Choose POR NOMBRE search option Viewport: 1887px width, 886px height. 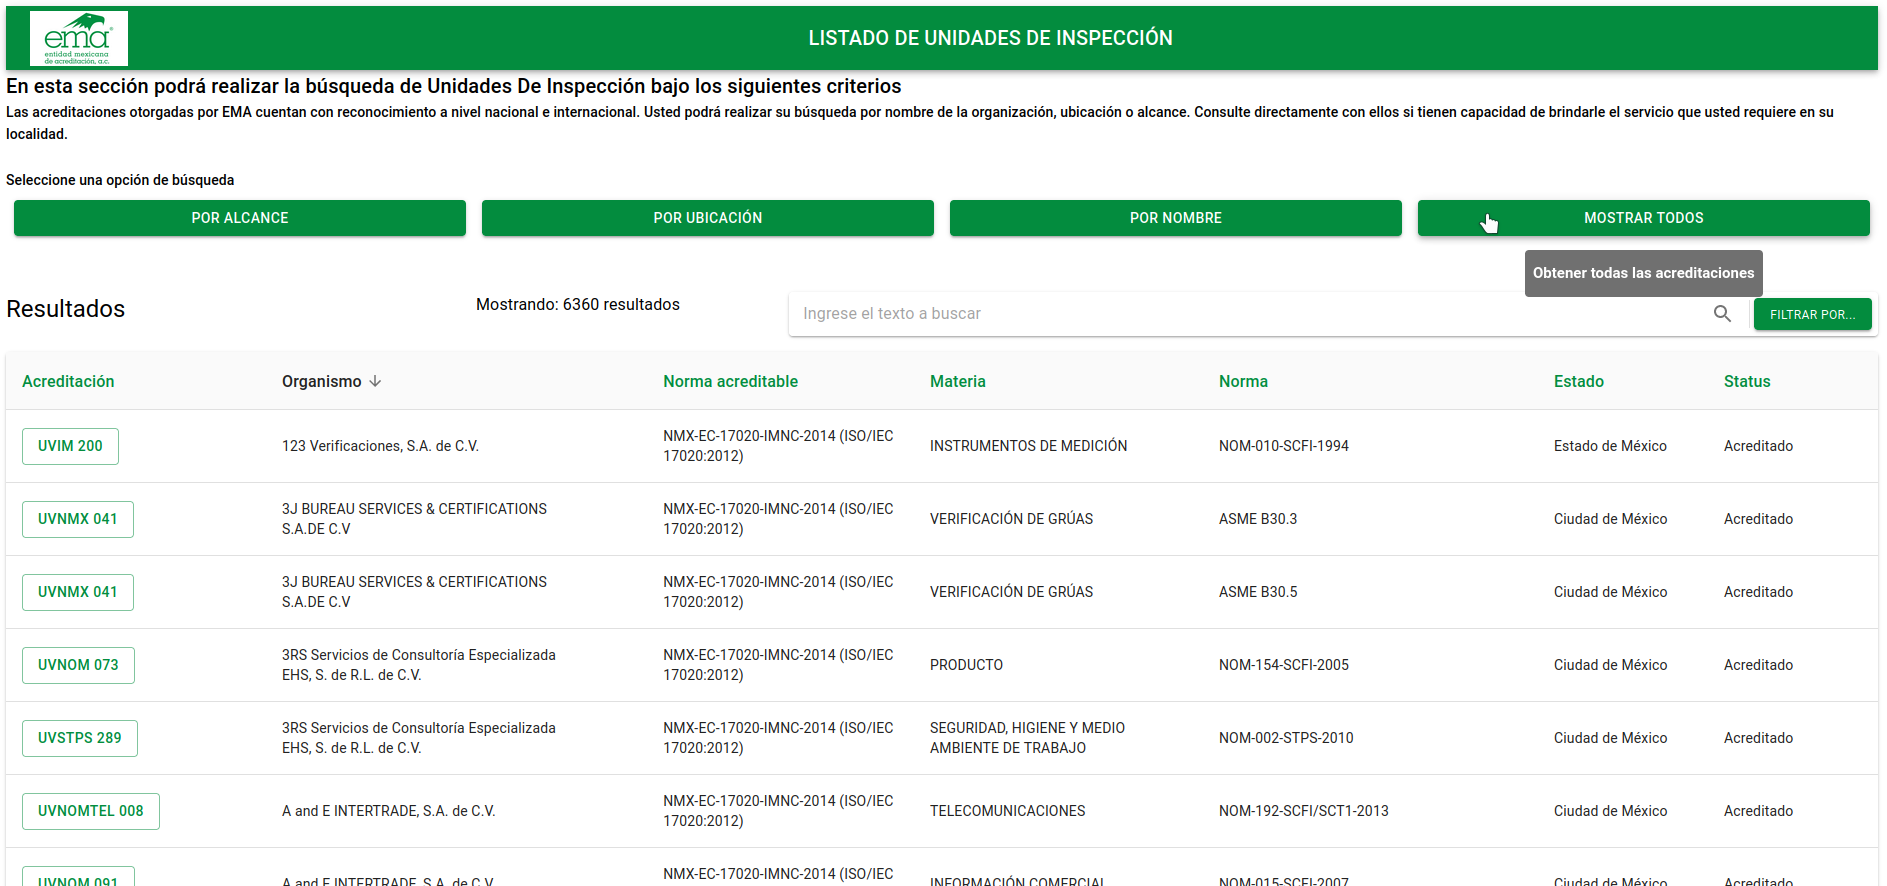pyautogui.click(x=1176, y=218)
